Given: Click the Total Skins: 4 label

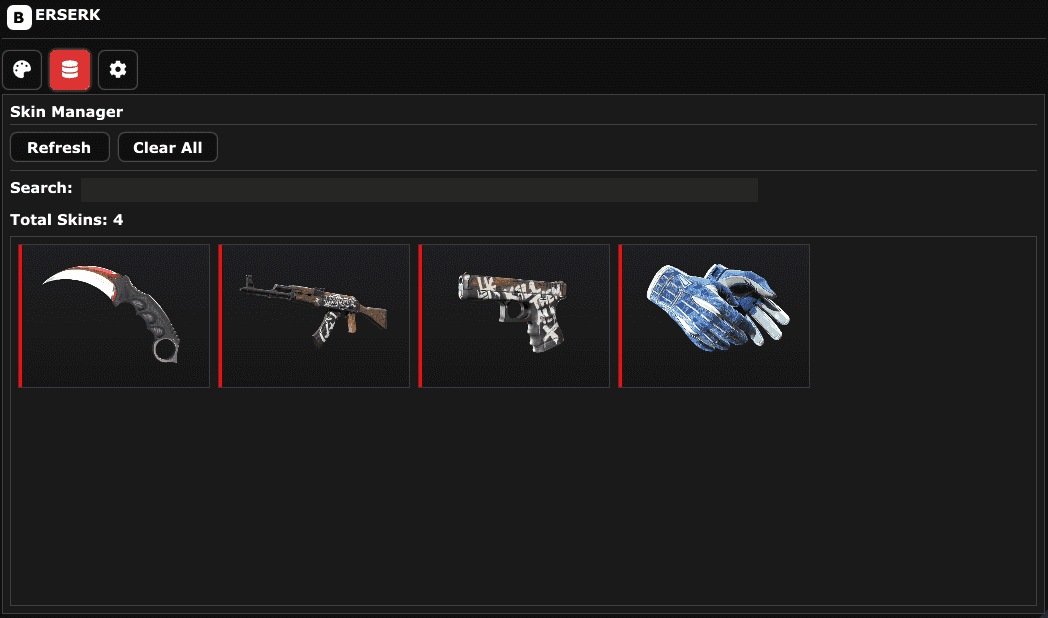Looking at the screenshot, I should tap(66, 219).
